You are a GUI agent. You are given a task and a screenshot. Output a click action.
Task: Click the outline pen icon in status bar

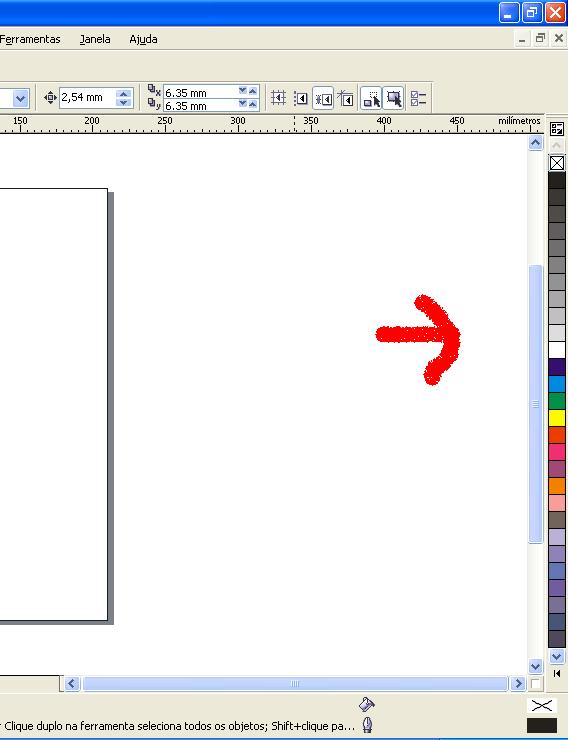tap(367, 724)
